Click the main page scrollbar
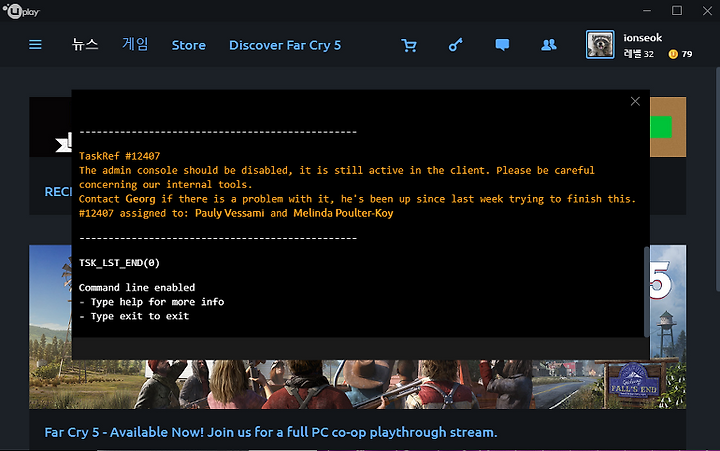The width and height of the screenshot is (720, 451). coord(717,179)
